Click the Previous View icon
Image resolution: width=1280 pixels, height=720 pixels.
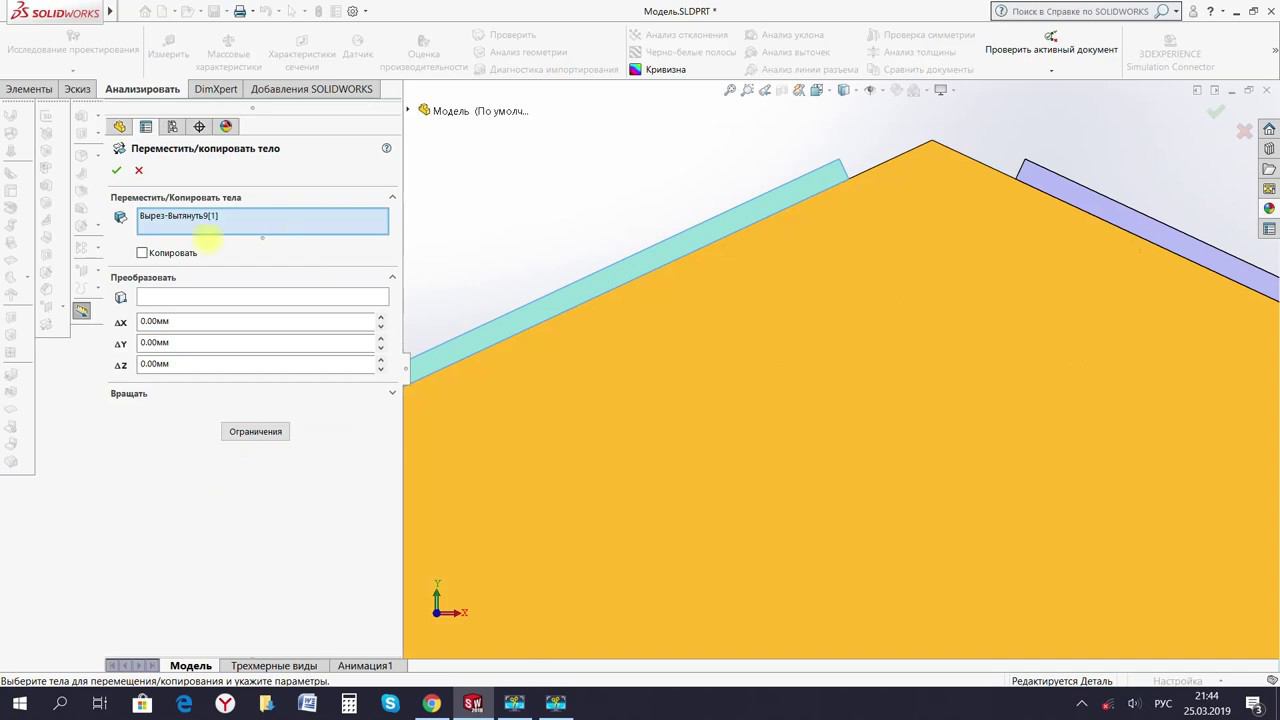coord(765,90)
